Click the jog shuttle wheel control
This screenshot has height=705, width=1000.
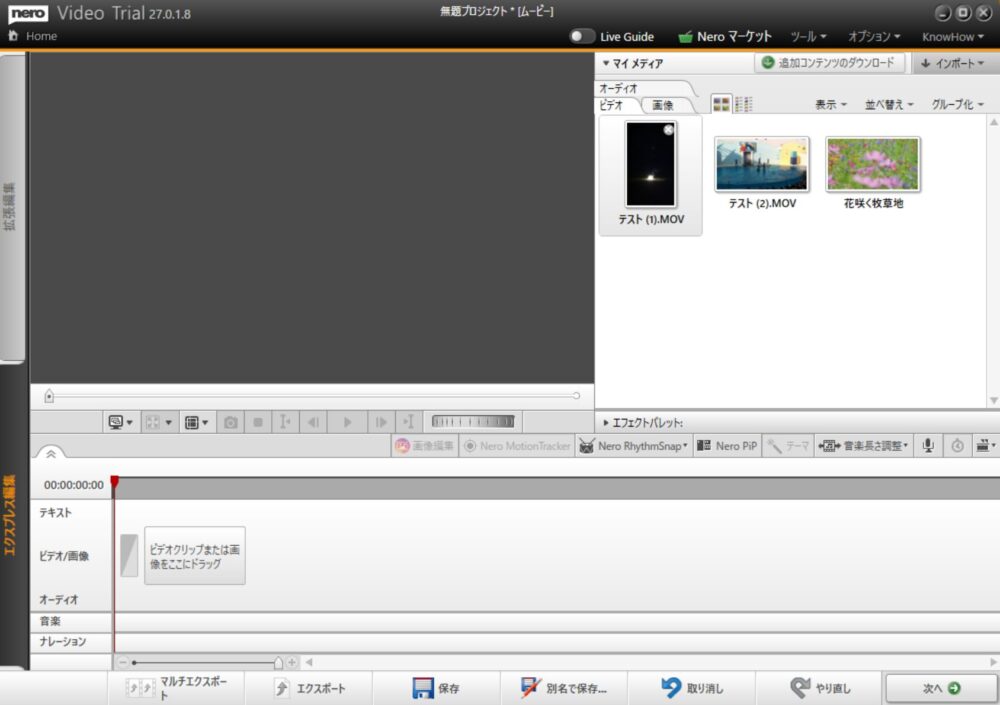(473, 421)
